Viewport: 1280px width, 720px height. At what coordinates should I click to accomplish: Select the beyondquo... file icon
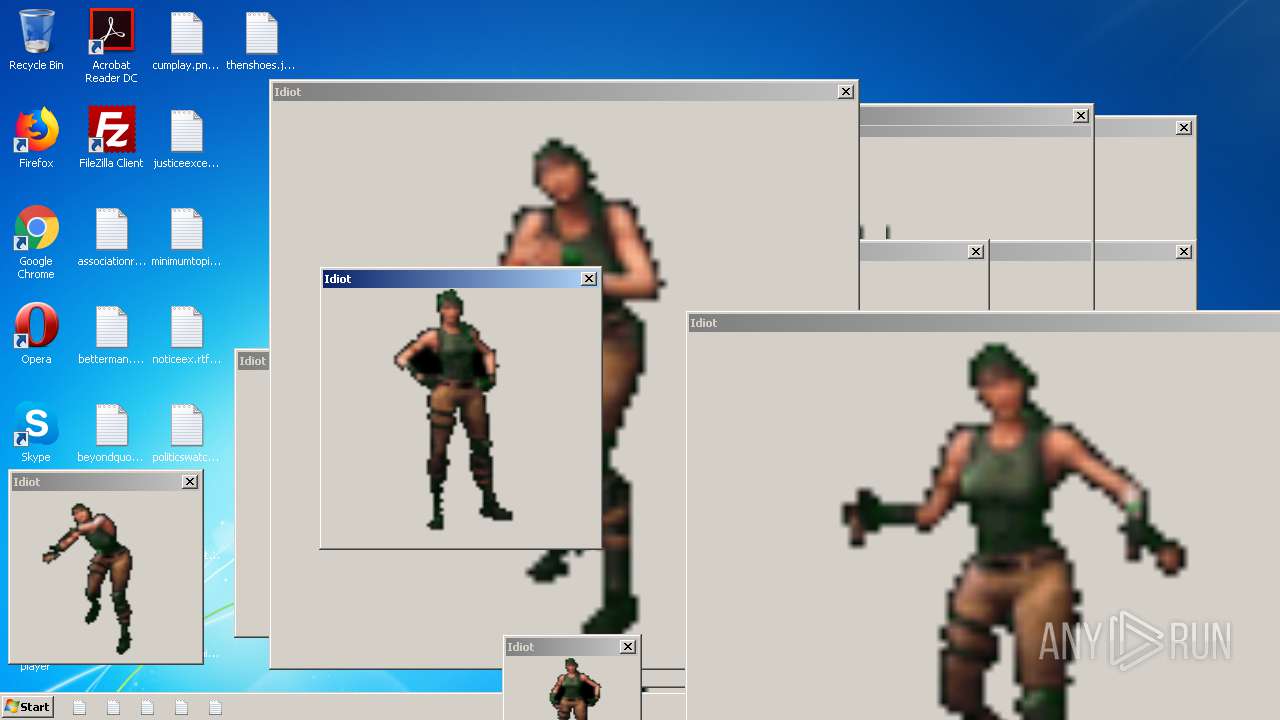click(111, 432)
